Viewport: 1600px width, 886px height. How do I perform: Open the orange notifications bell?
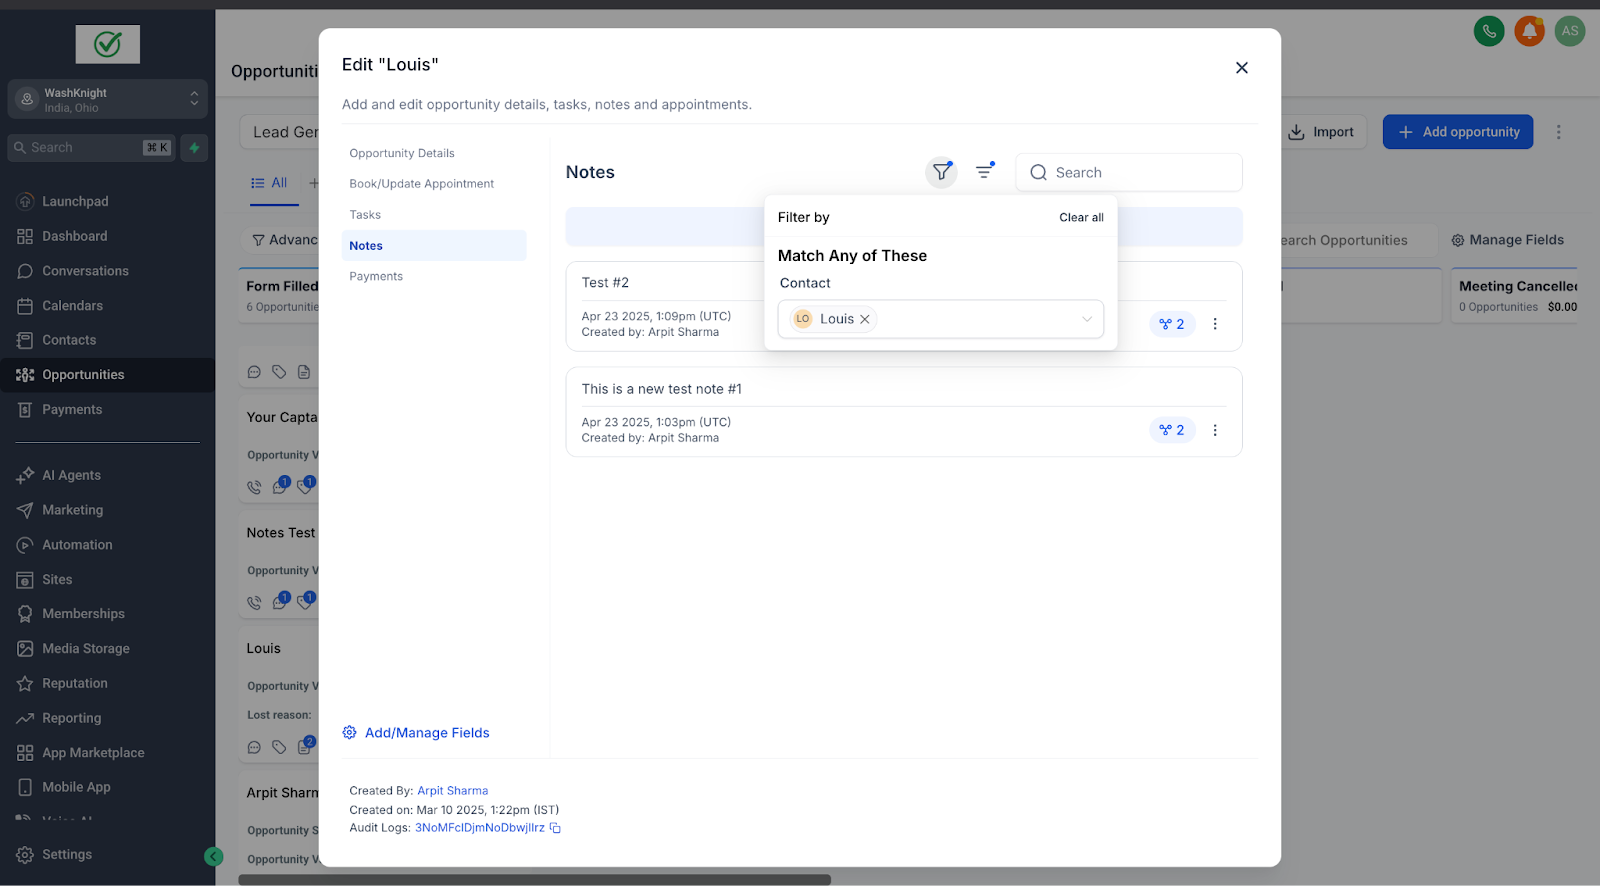pyautogui.click(x=1528, y=31)
